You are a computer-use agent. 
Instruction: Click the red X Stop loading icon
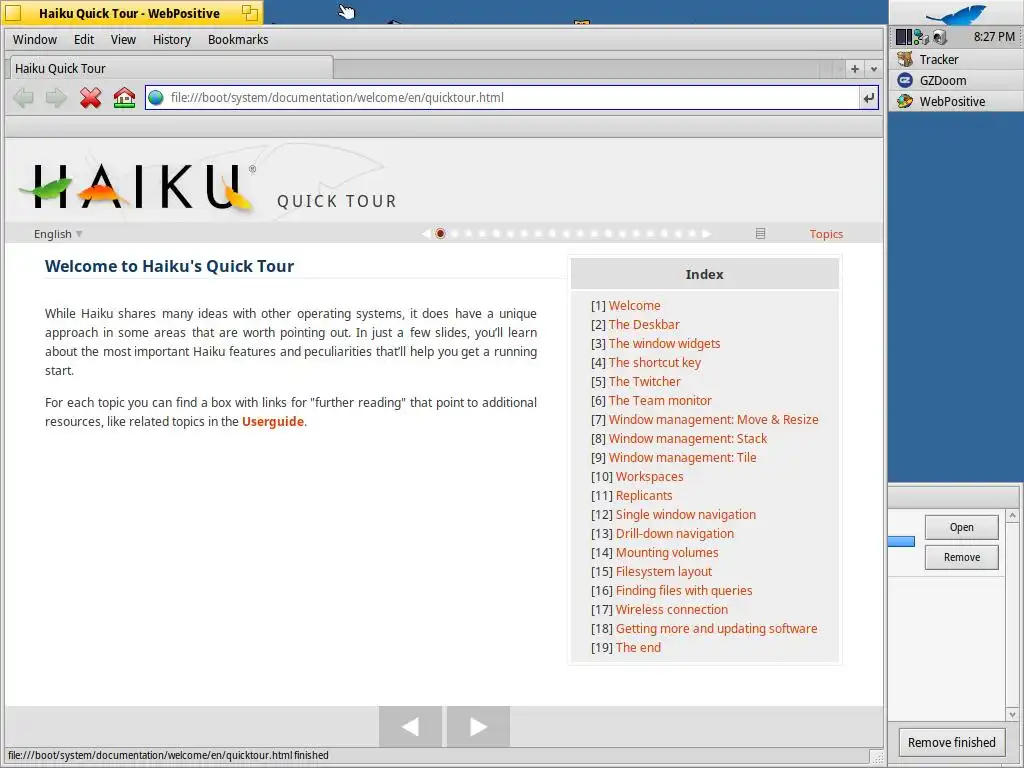click(x=90, y=98)
